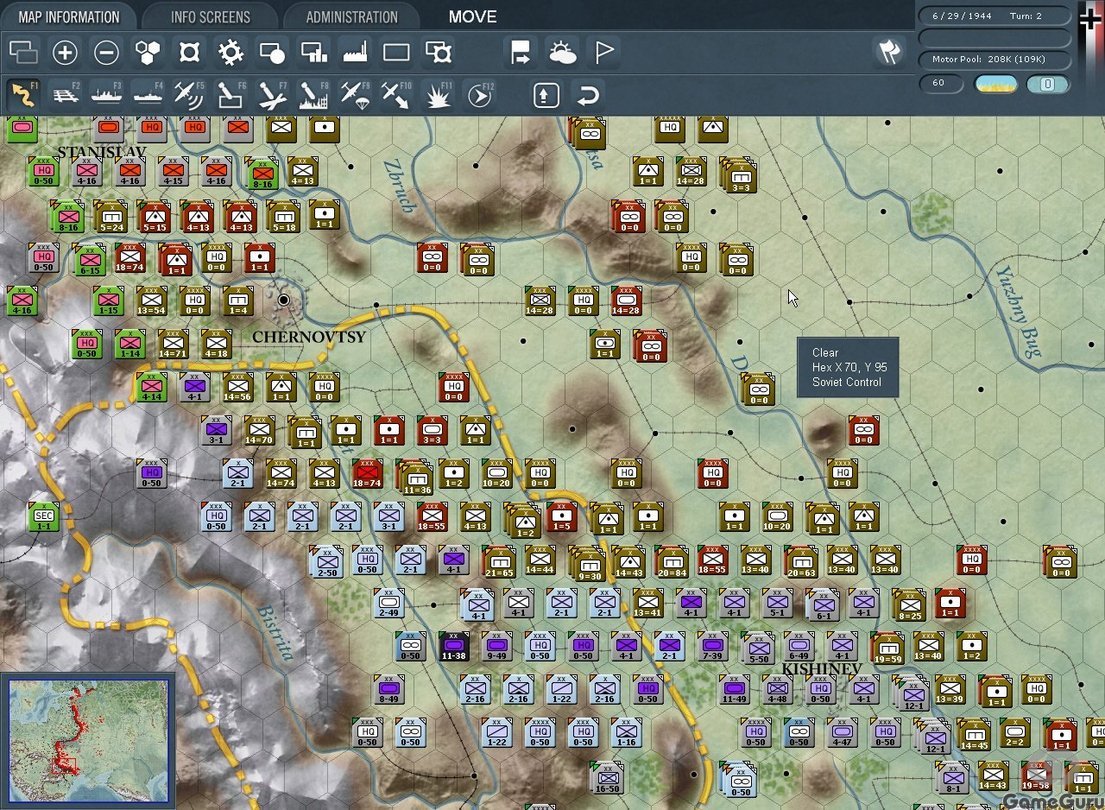This screenshot has width=1105, height=810.
Task: Click the teal indicator showing 0
Action: pyautogui.click(x=1048, y=85)
